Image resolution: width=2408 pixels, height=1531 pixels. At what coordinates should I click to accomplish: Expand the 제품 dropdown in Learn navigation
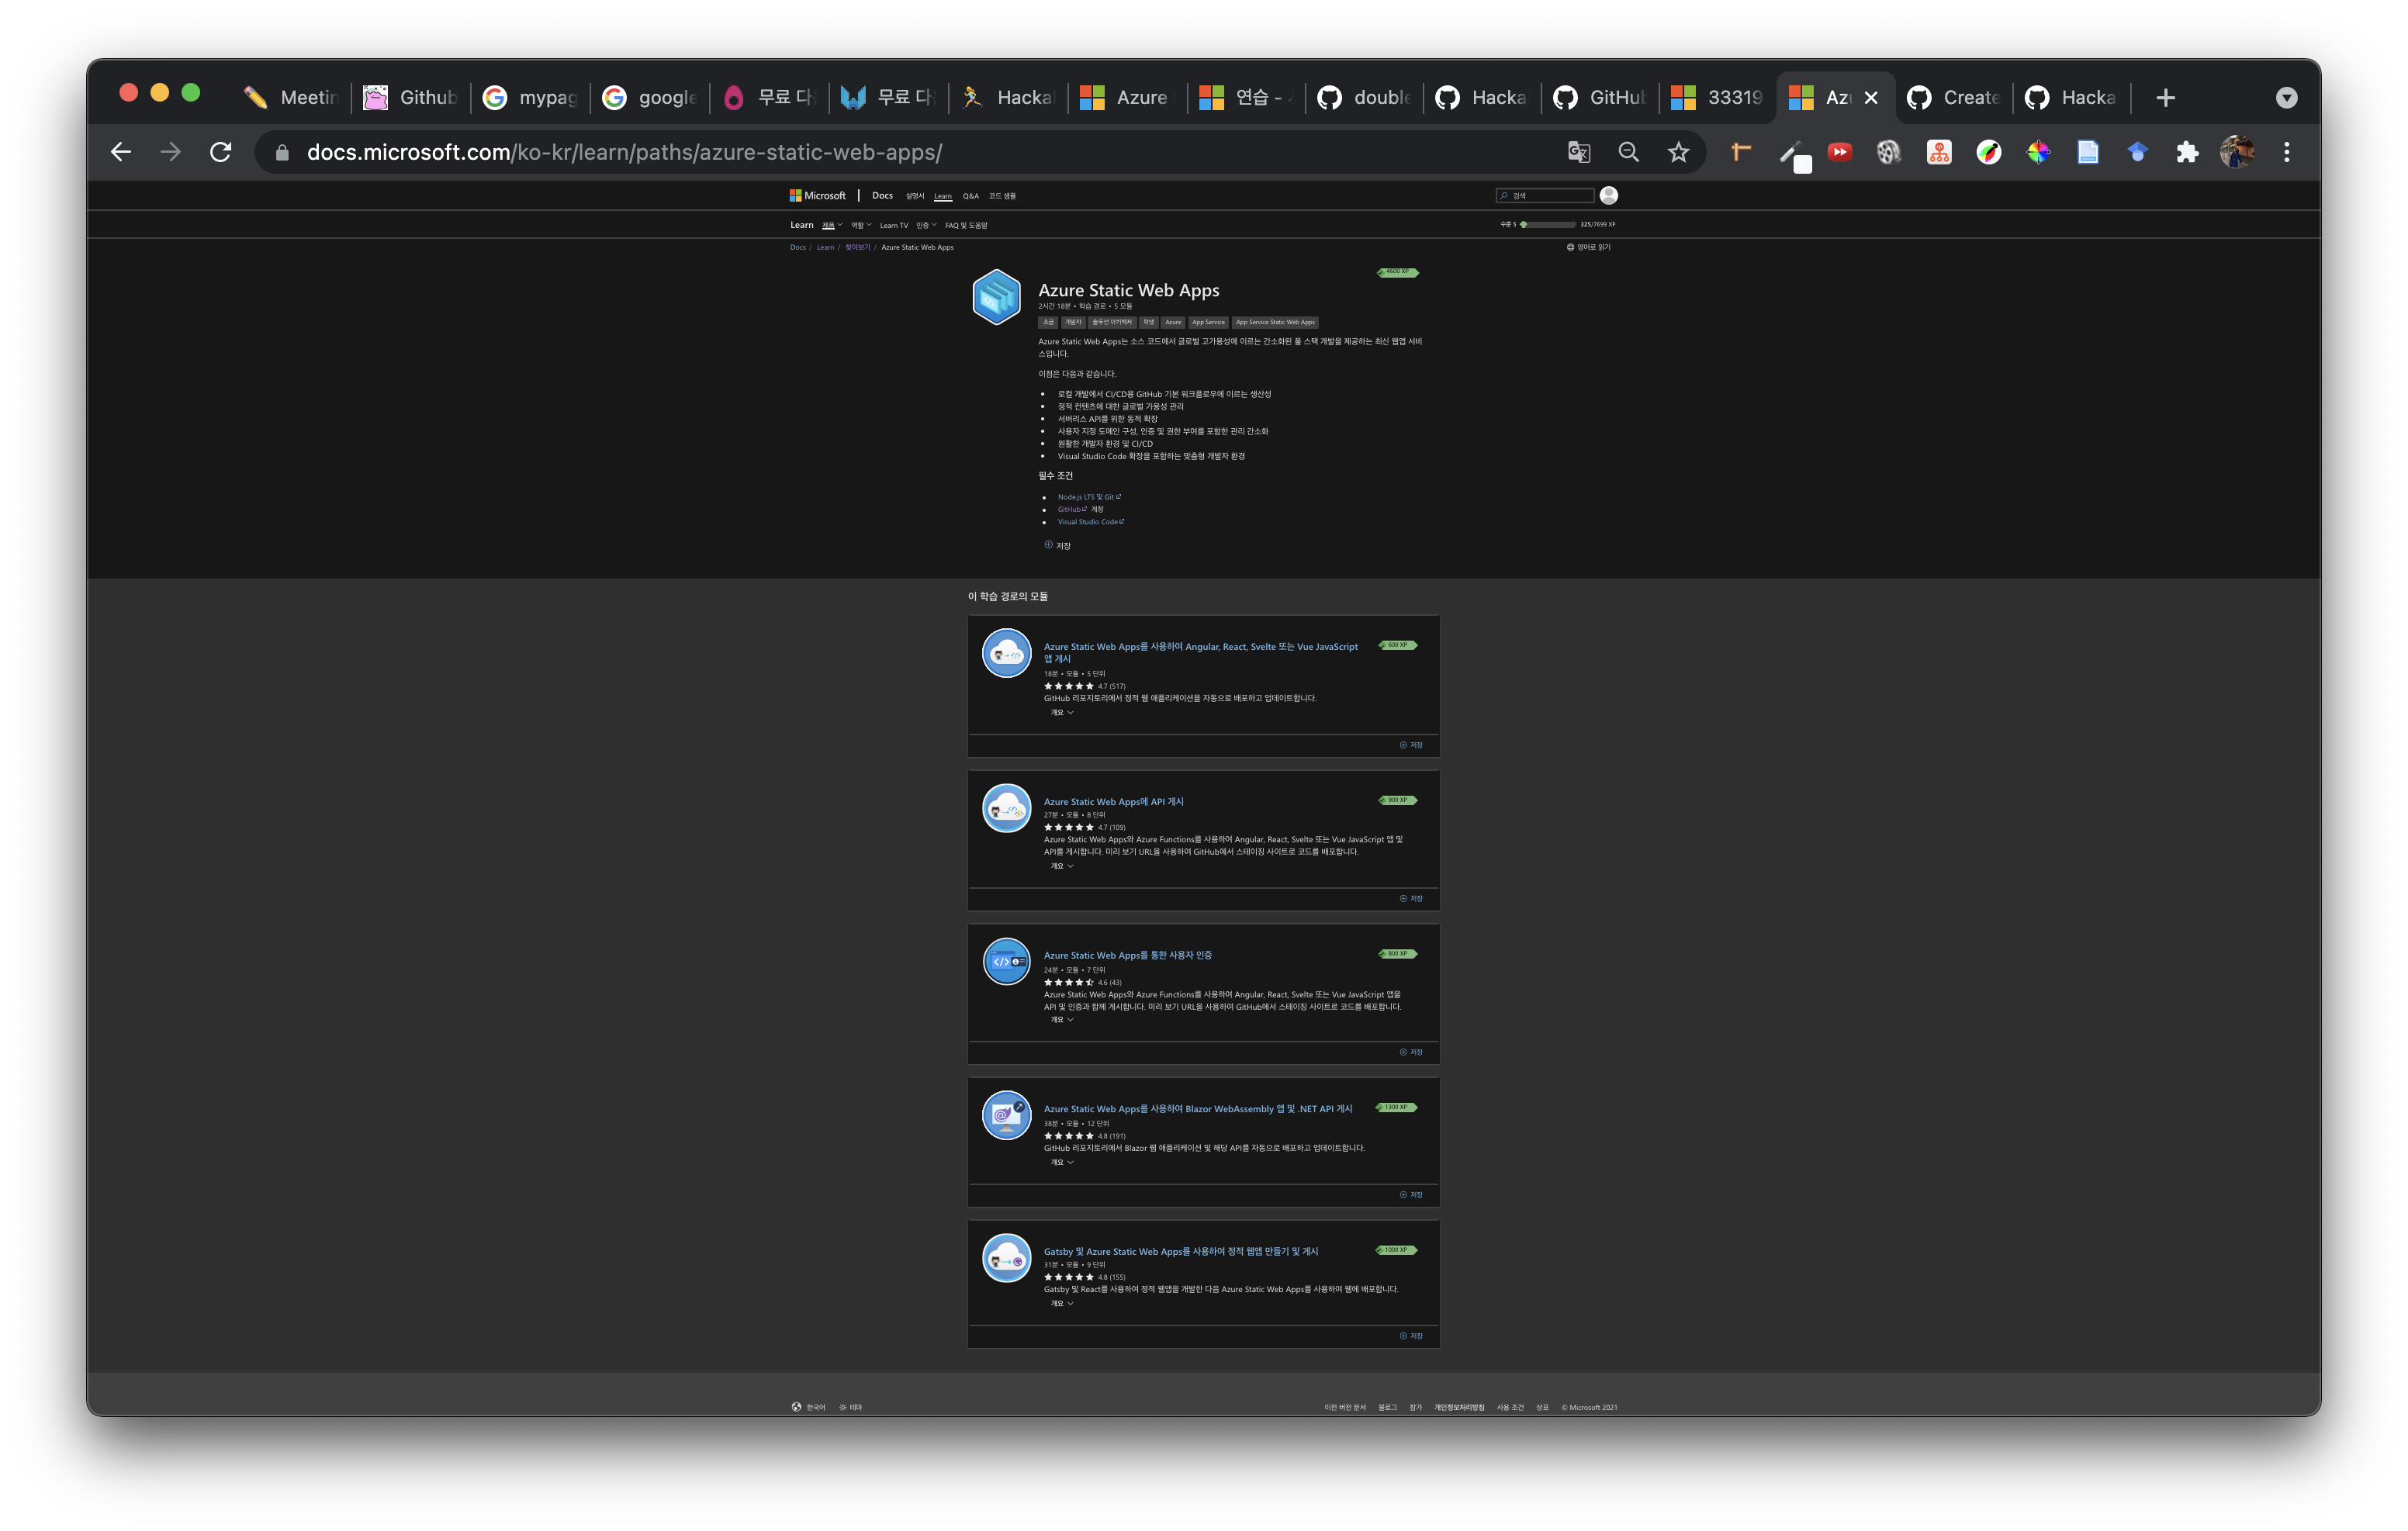tap(831, 225)
